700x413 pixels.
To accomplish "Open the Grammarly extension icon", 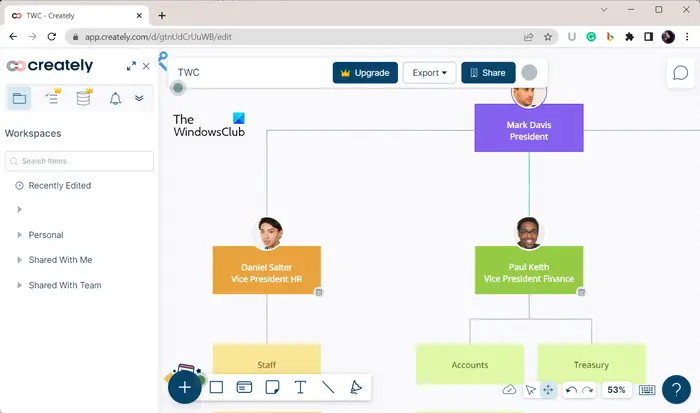I will coord(591,37).
